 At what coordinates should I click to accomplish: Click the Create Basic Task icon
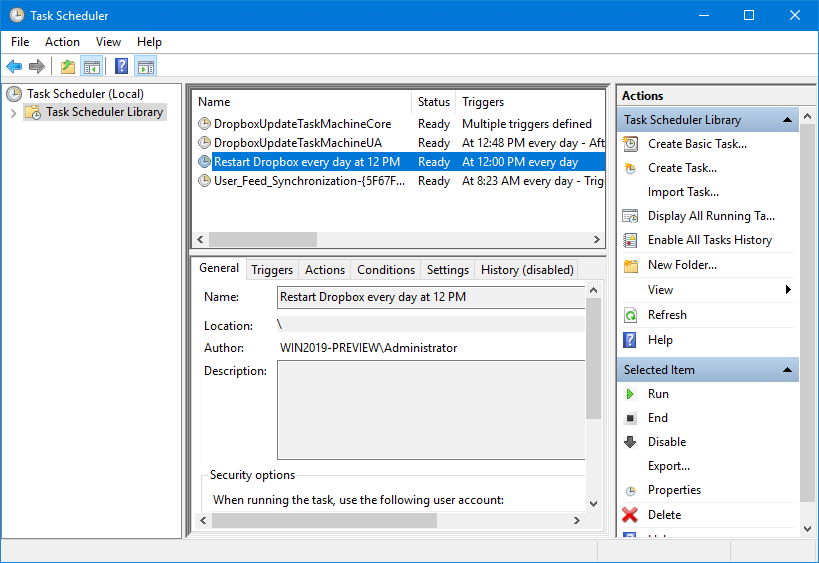(630, 144)
